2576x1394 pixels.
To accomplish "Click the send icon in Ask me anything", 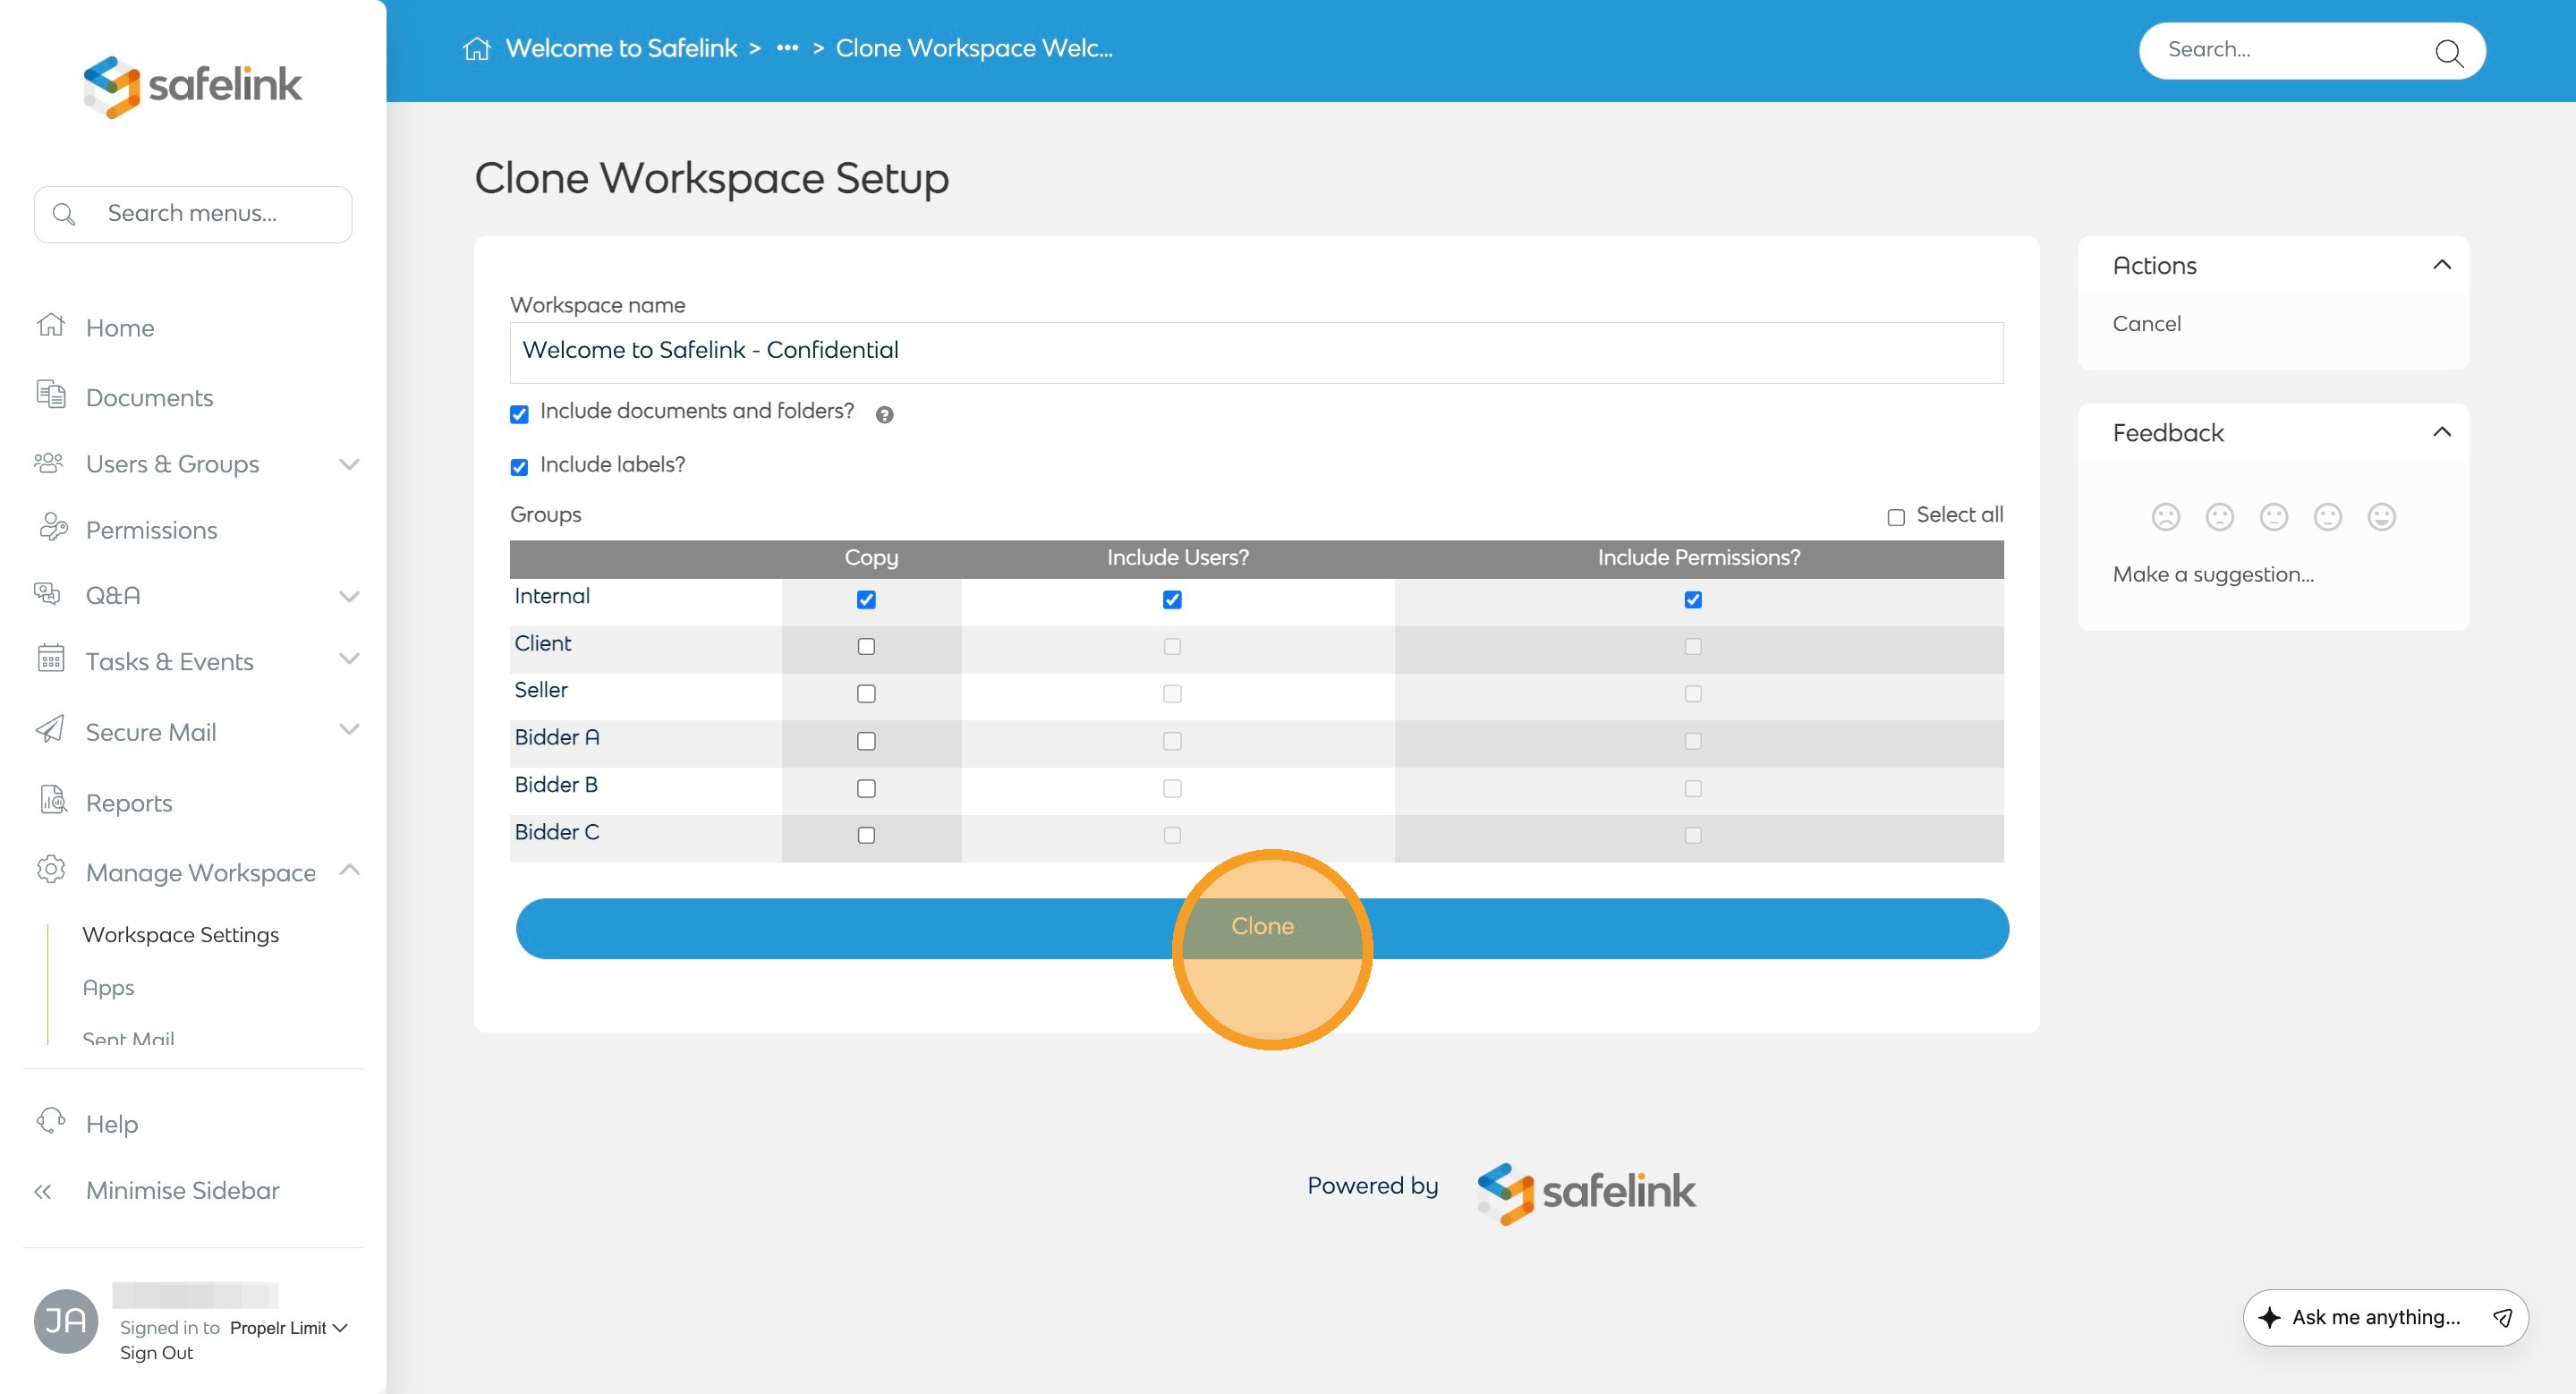I will click(2502, 1317).
